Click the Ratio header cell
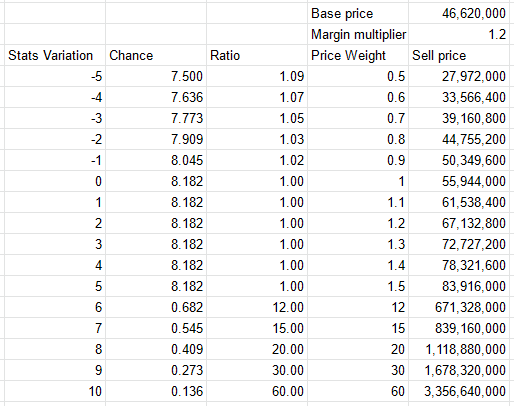514x406 pixels. [257, 55]
